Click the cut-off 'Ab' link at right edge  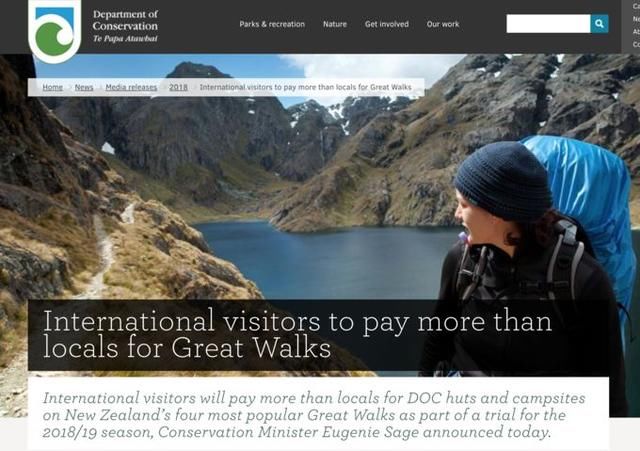pos(636,32)
